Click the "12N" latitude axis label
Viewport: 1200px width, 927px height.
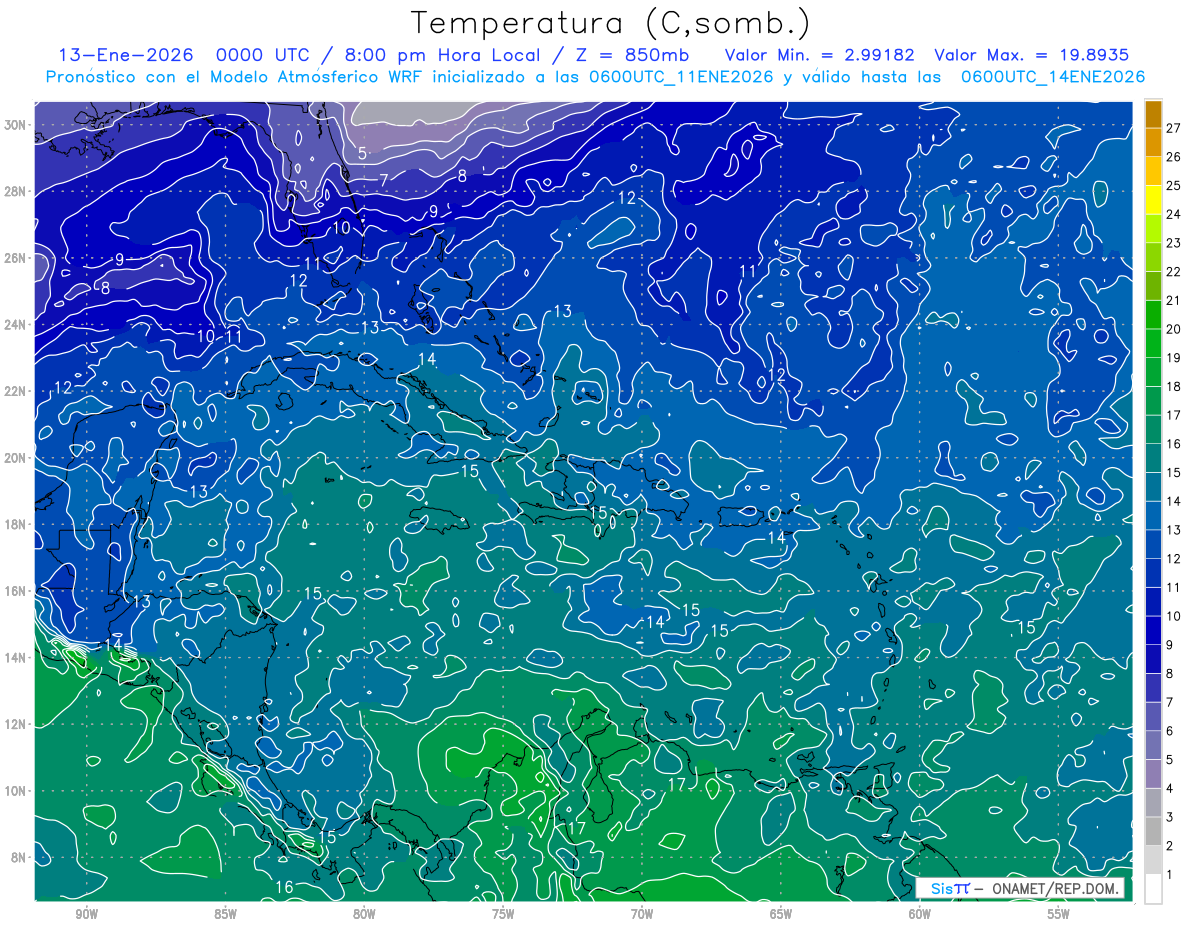point(16,724)
